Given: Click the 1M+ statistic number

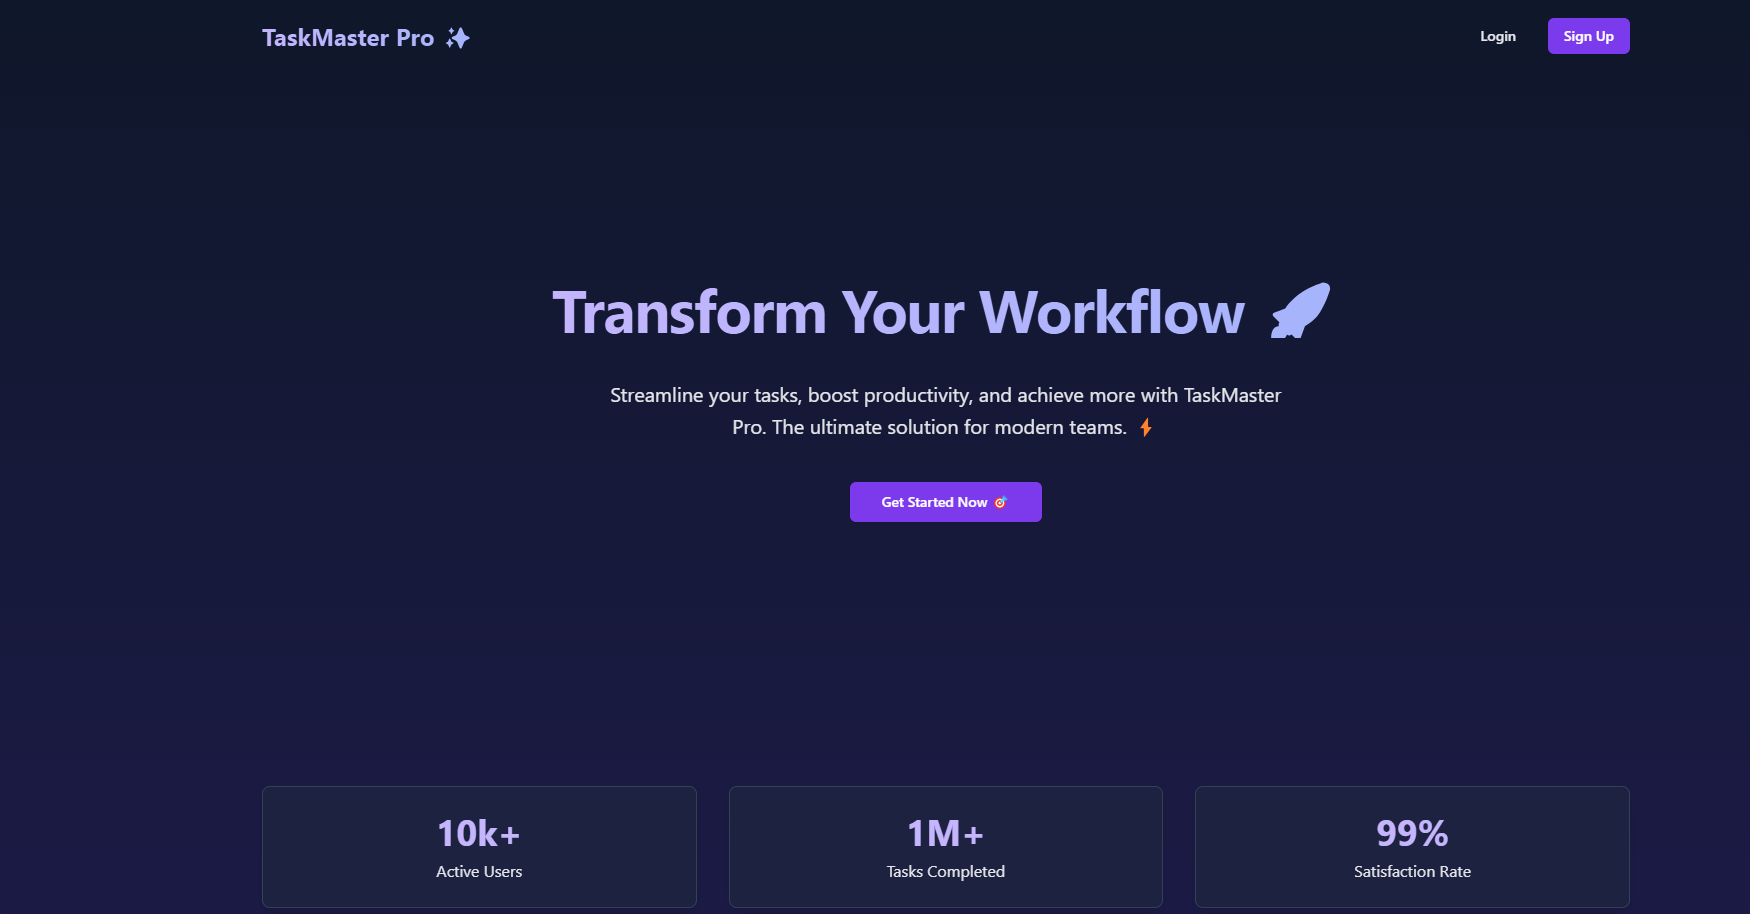Looking at the screenshot, I should 945,833.
